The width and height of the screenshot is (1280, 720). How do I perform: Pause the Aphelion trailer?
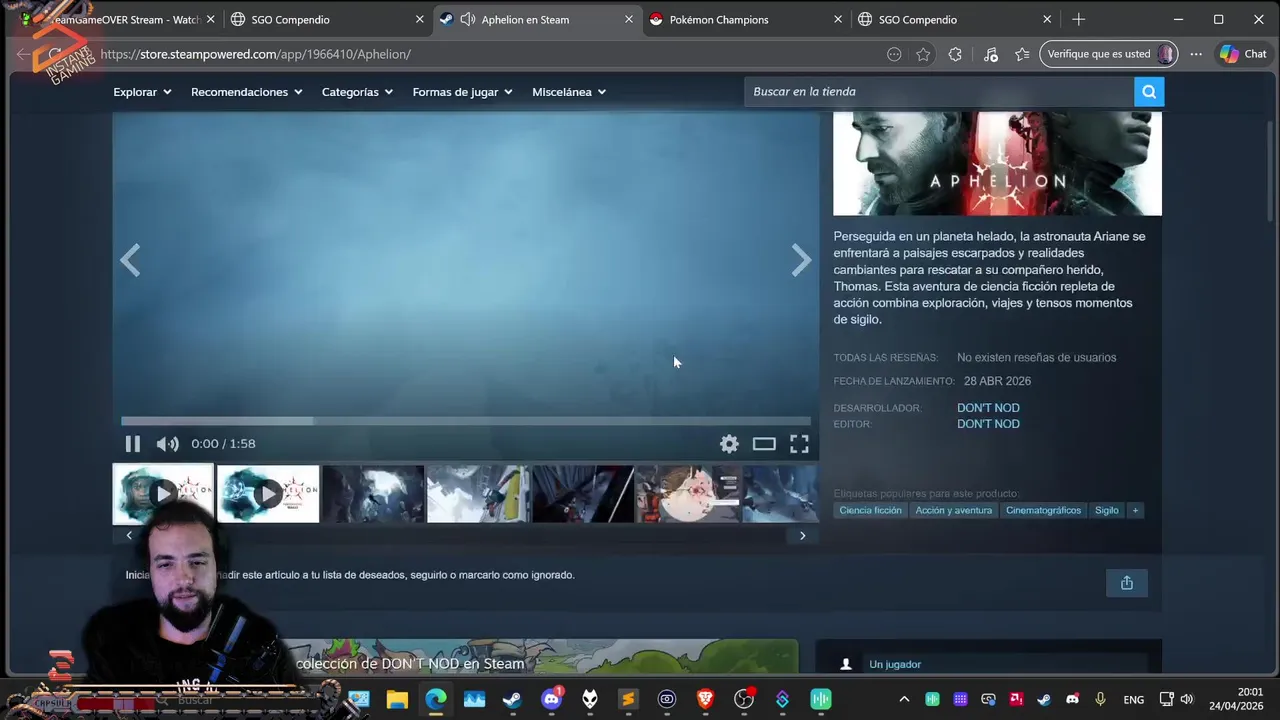point(132,444)
